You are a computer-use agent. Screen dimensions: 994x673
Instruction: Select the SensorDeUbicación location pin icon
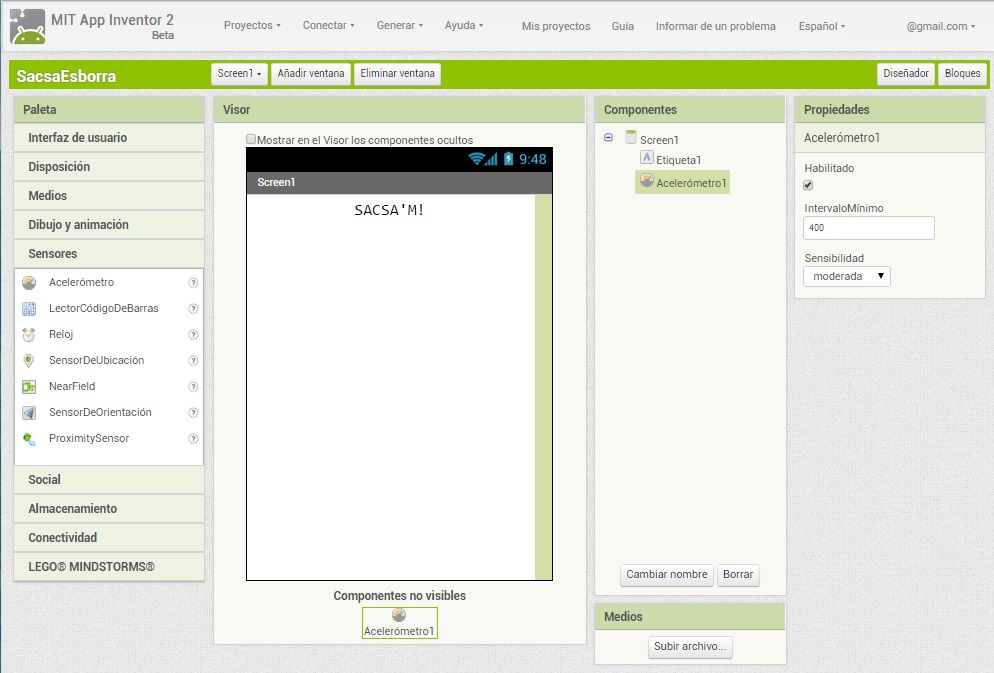29,361
